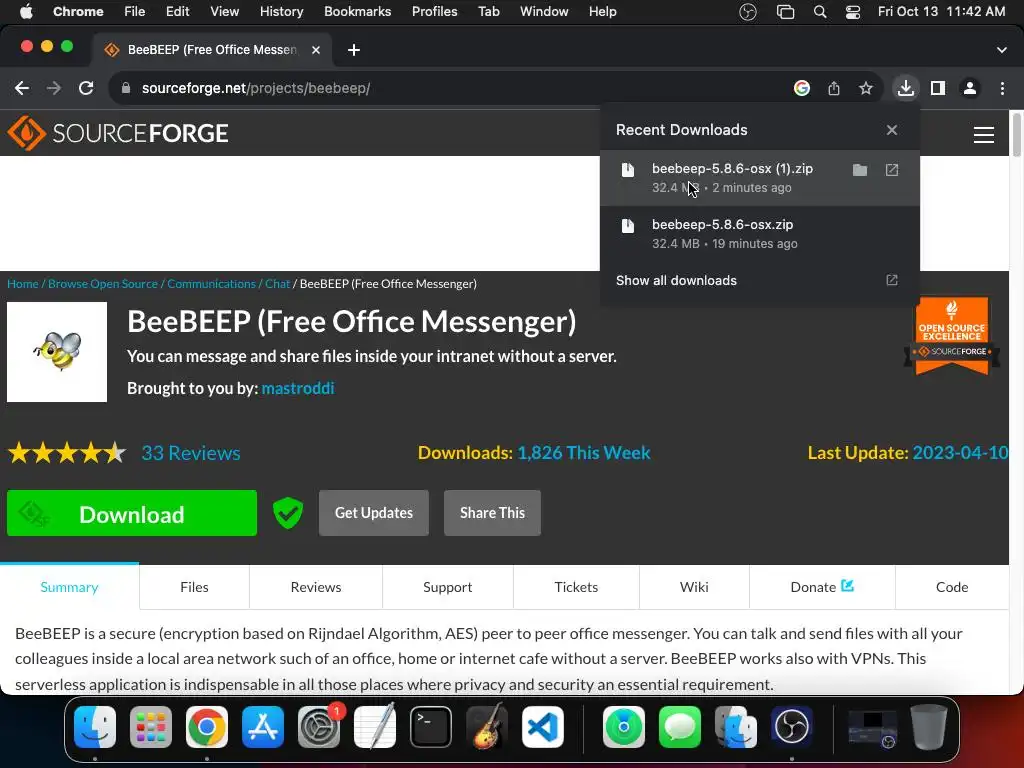Open OBS Studio from the Dock
This screenshot has width=1024, height=768.
[x=792, y=727]
